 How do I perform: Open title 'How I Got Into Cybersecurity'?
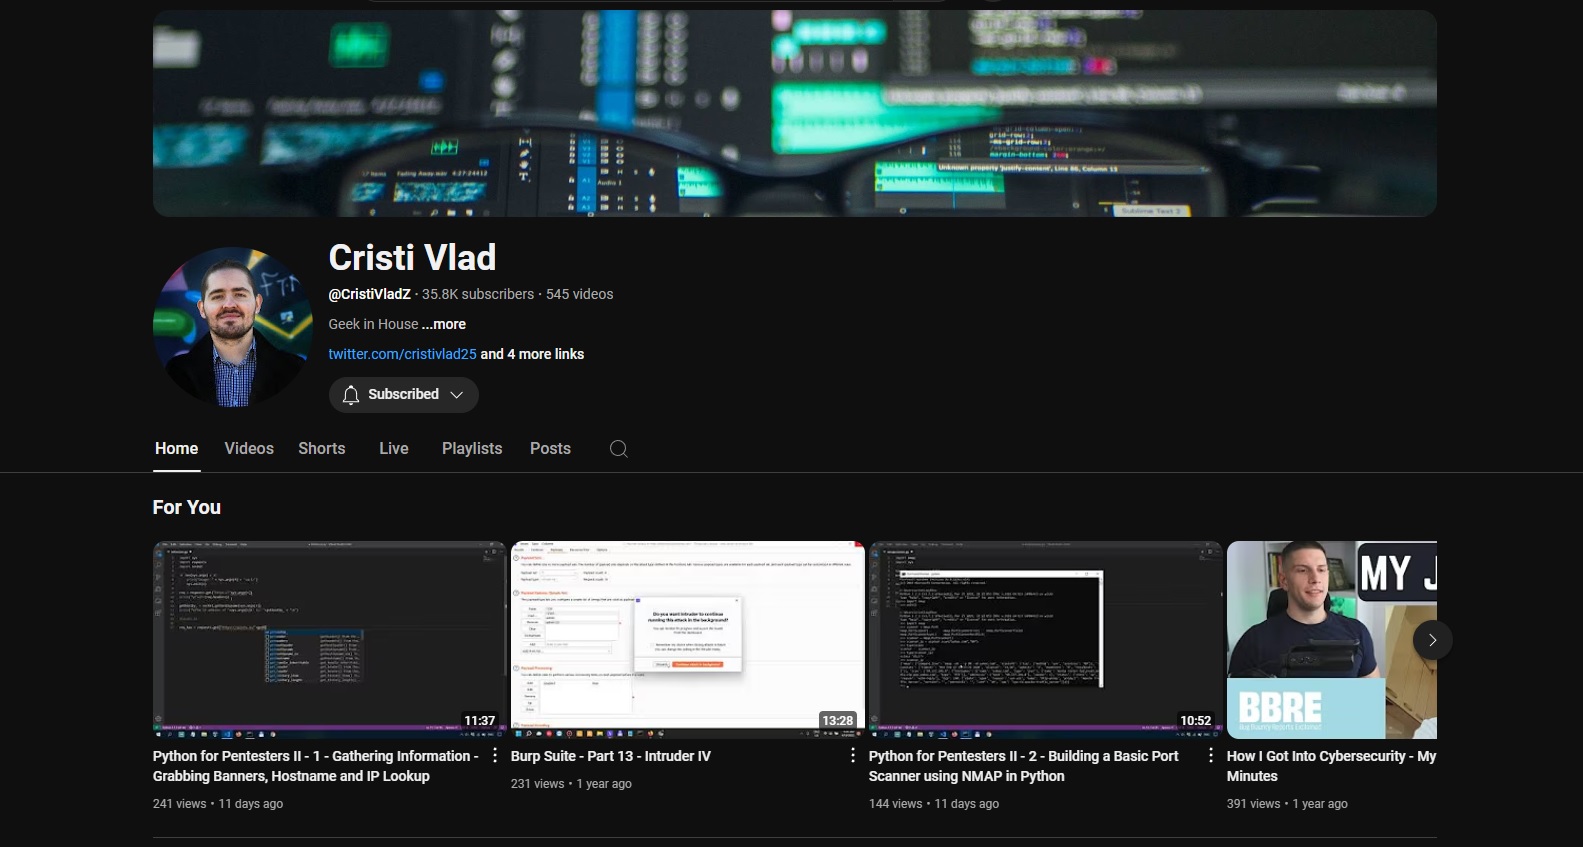point(1332,766)
